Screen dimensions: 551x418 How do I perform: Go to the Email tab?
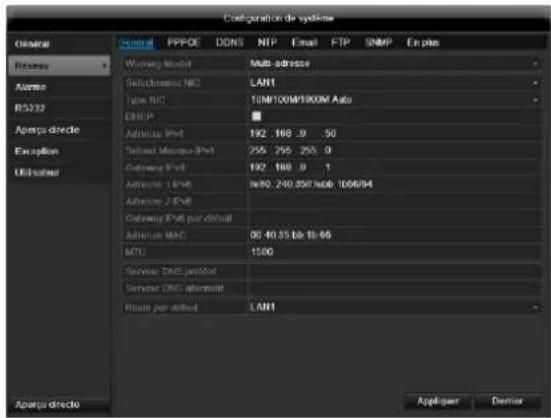pyautogui.click(x=304, y=43)
